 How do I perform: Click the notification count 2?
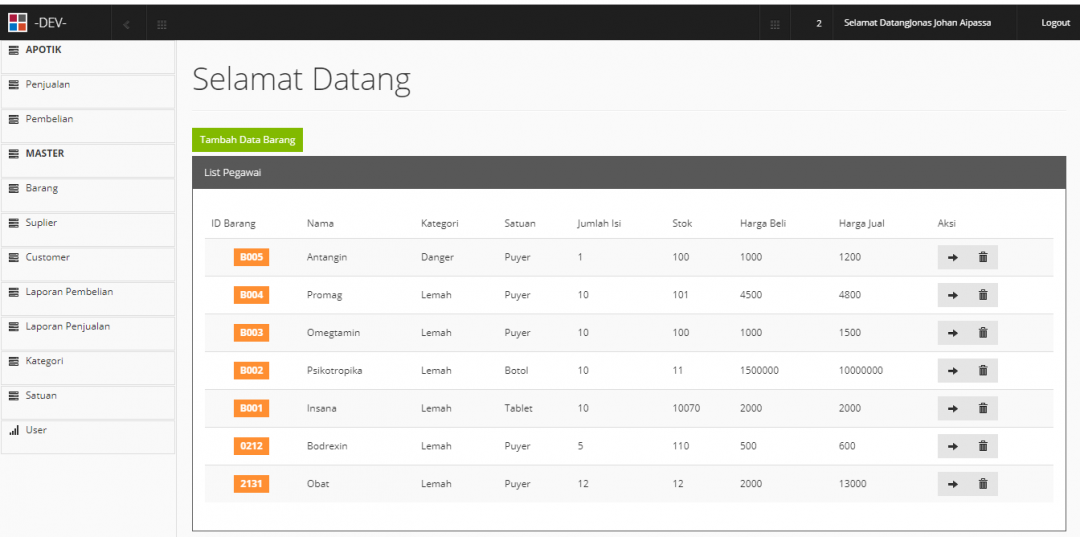click(x=819, y=24)
